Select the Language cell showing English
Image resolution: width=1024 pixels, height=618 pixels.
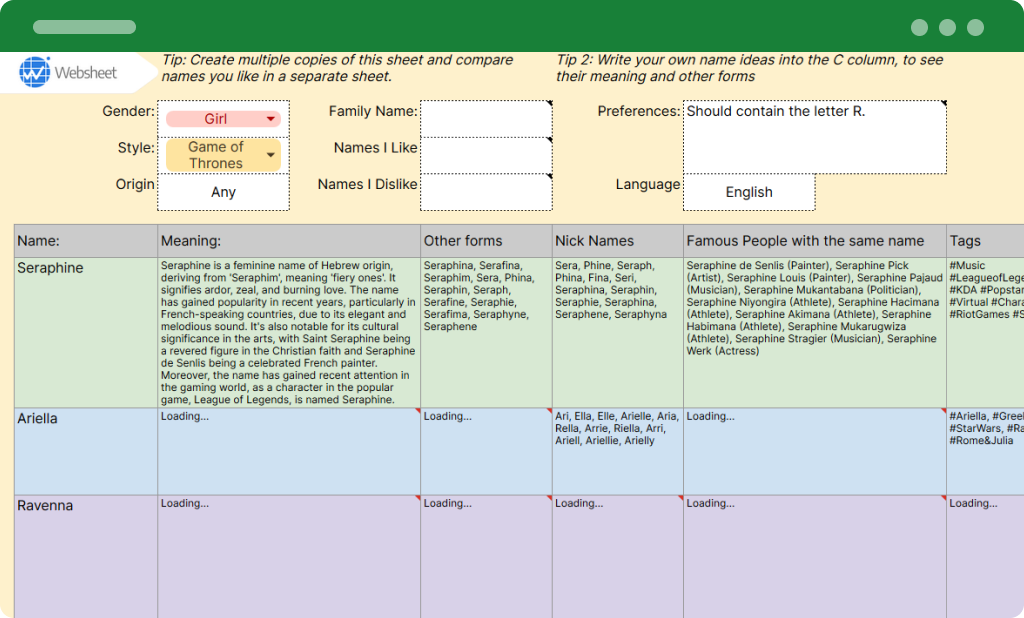click(748, 191)
